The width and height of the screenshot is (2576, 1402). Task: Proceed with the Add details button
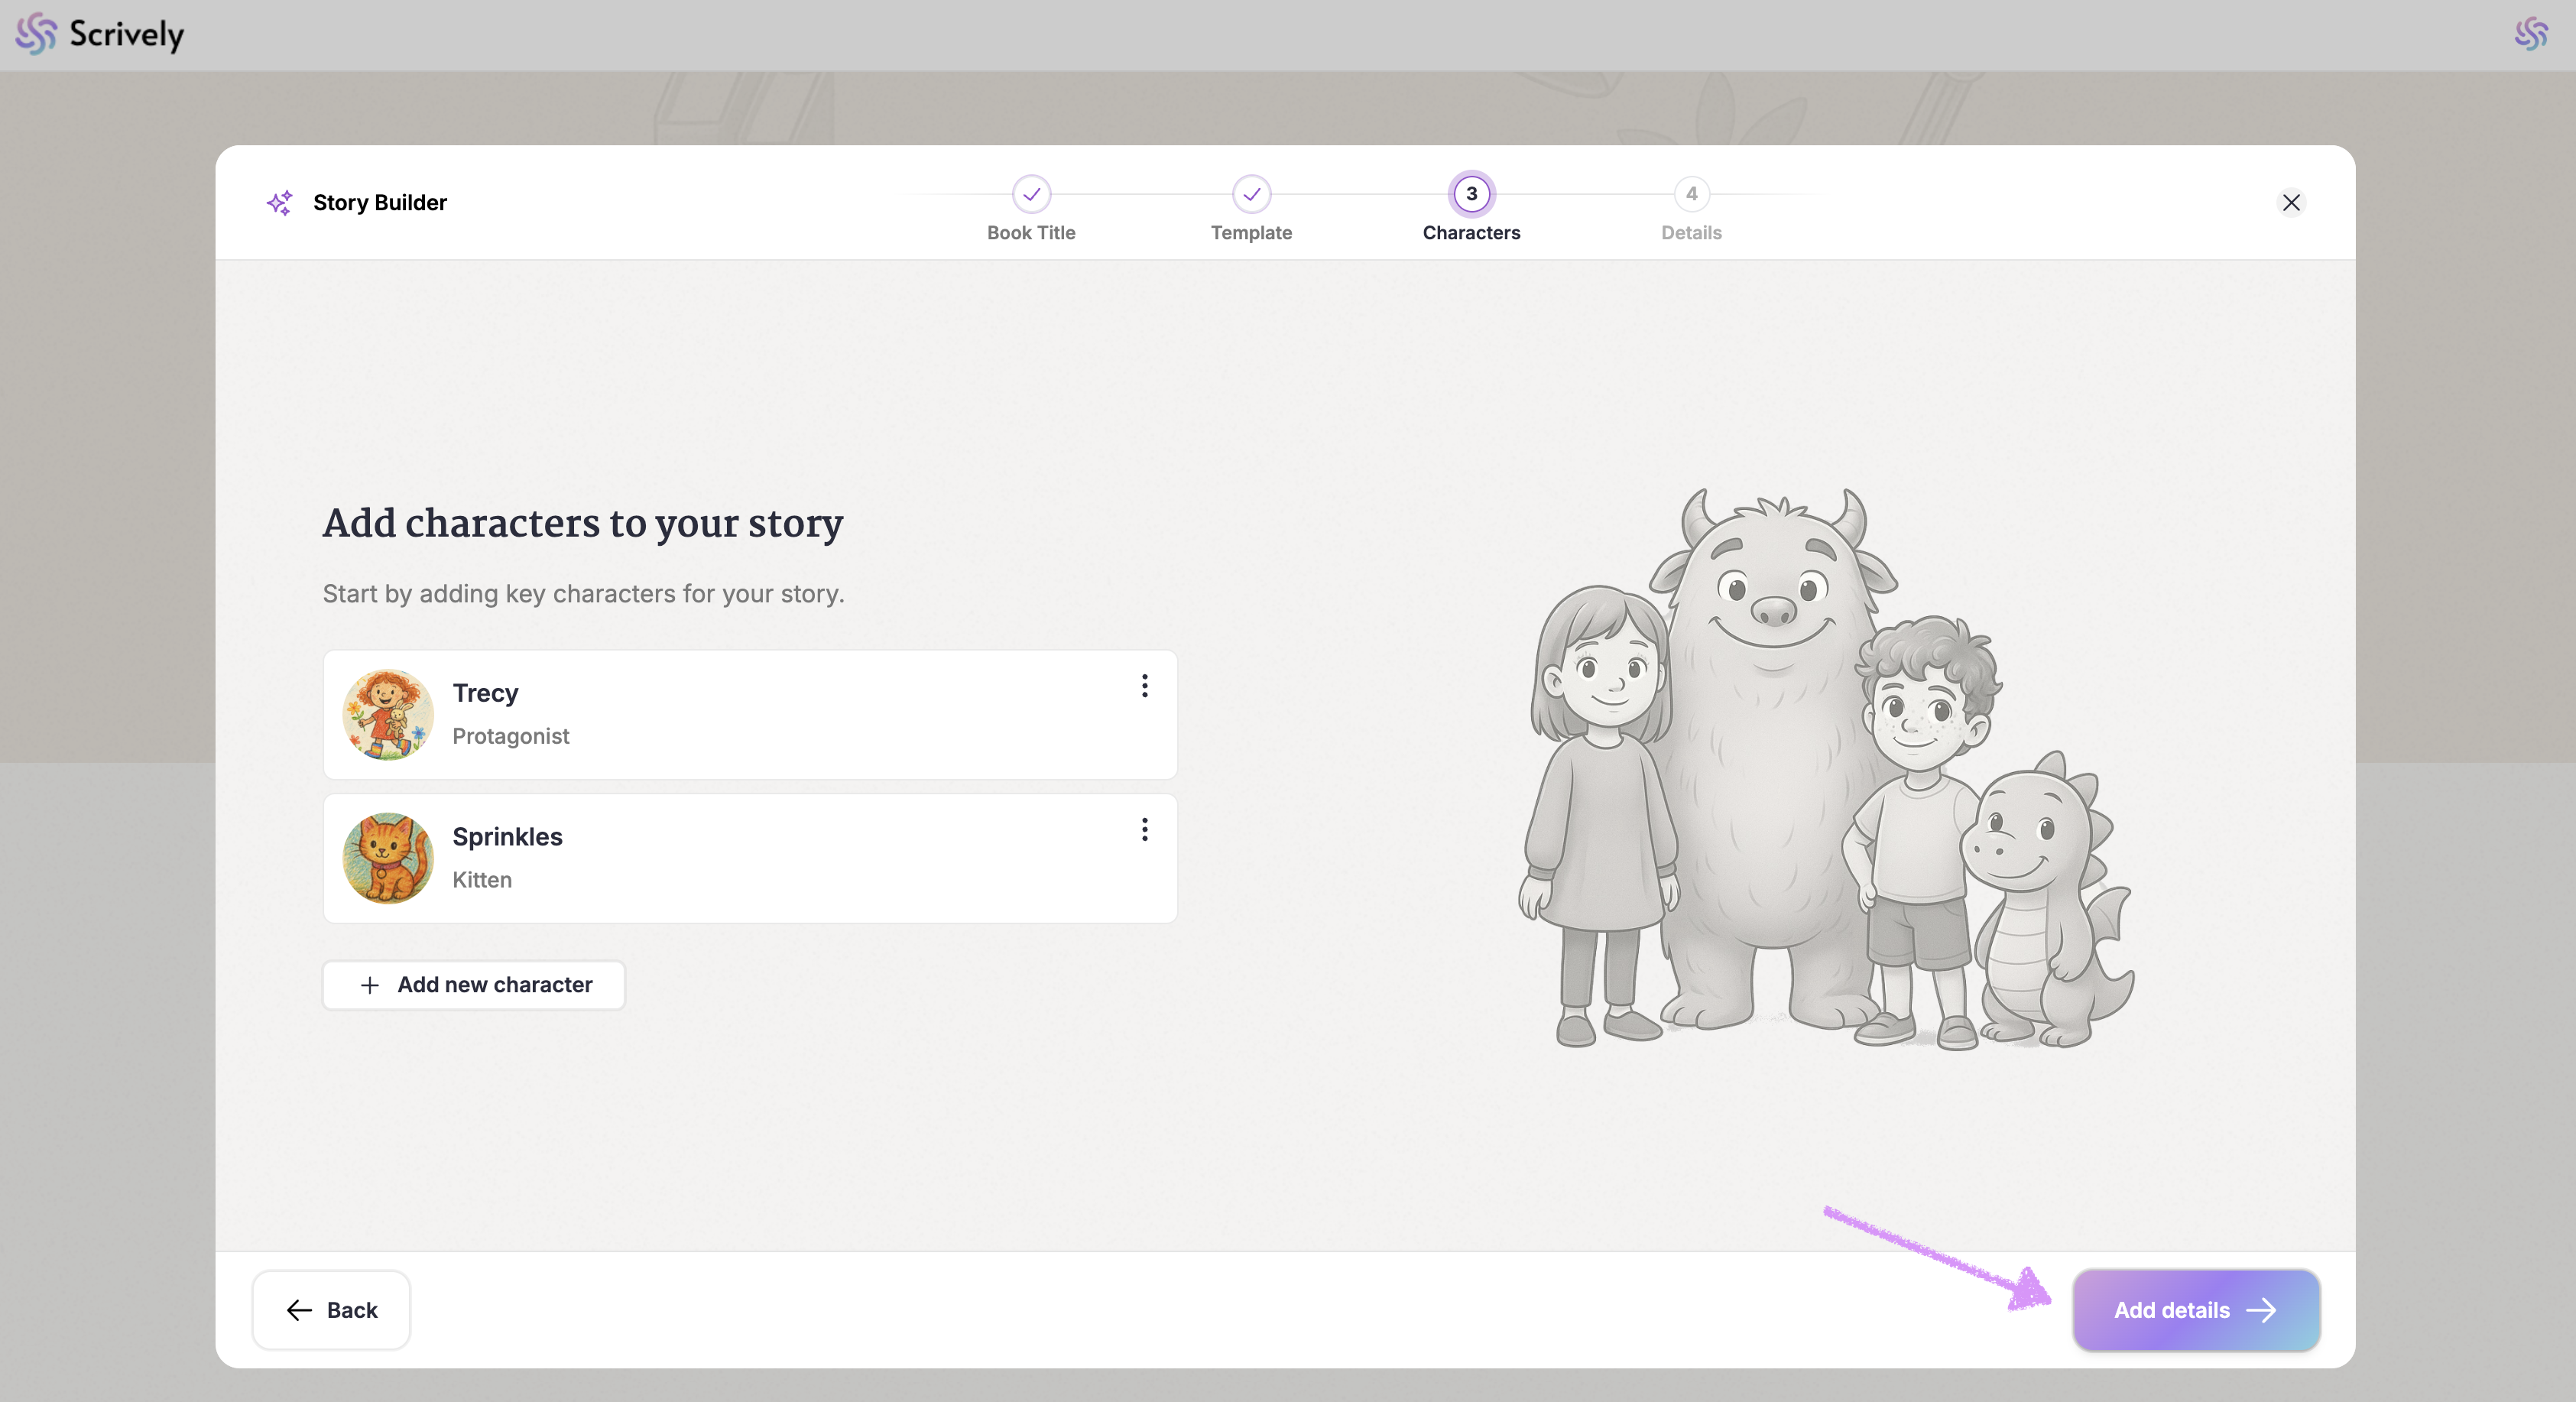pos(2195,1310)
